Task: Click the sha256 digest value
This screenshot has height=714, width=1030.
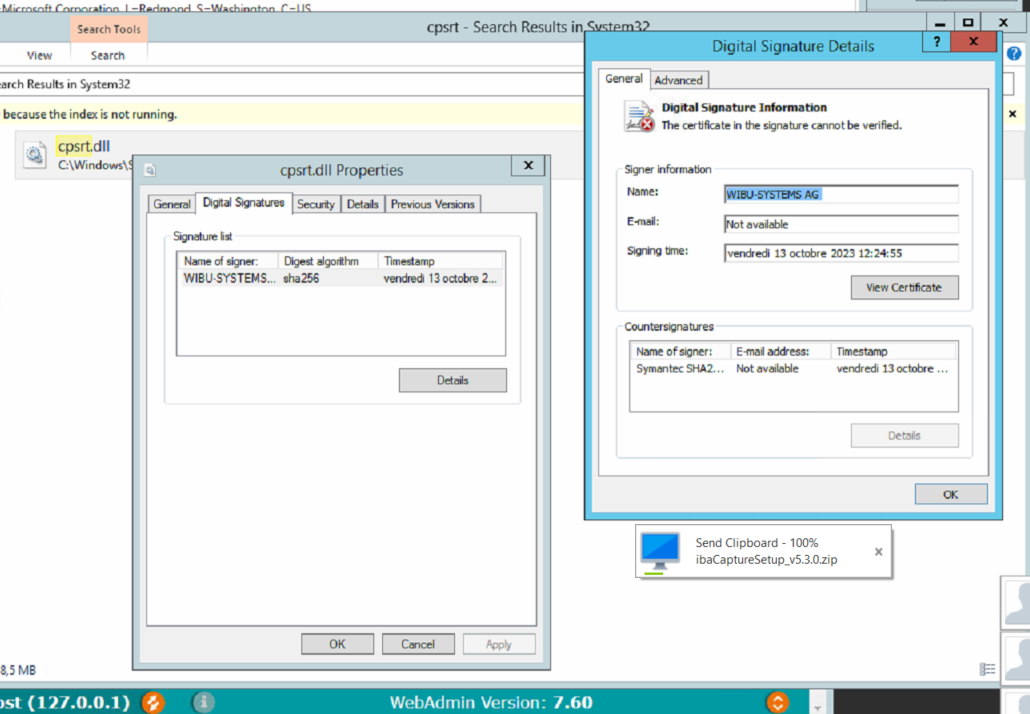Action: (x=301, y=279)
